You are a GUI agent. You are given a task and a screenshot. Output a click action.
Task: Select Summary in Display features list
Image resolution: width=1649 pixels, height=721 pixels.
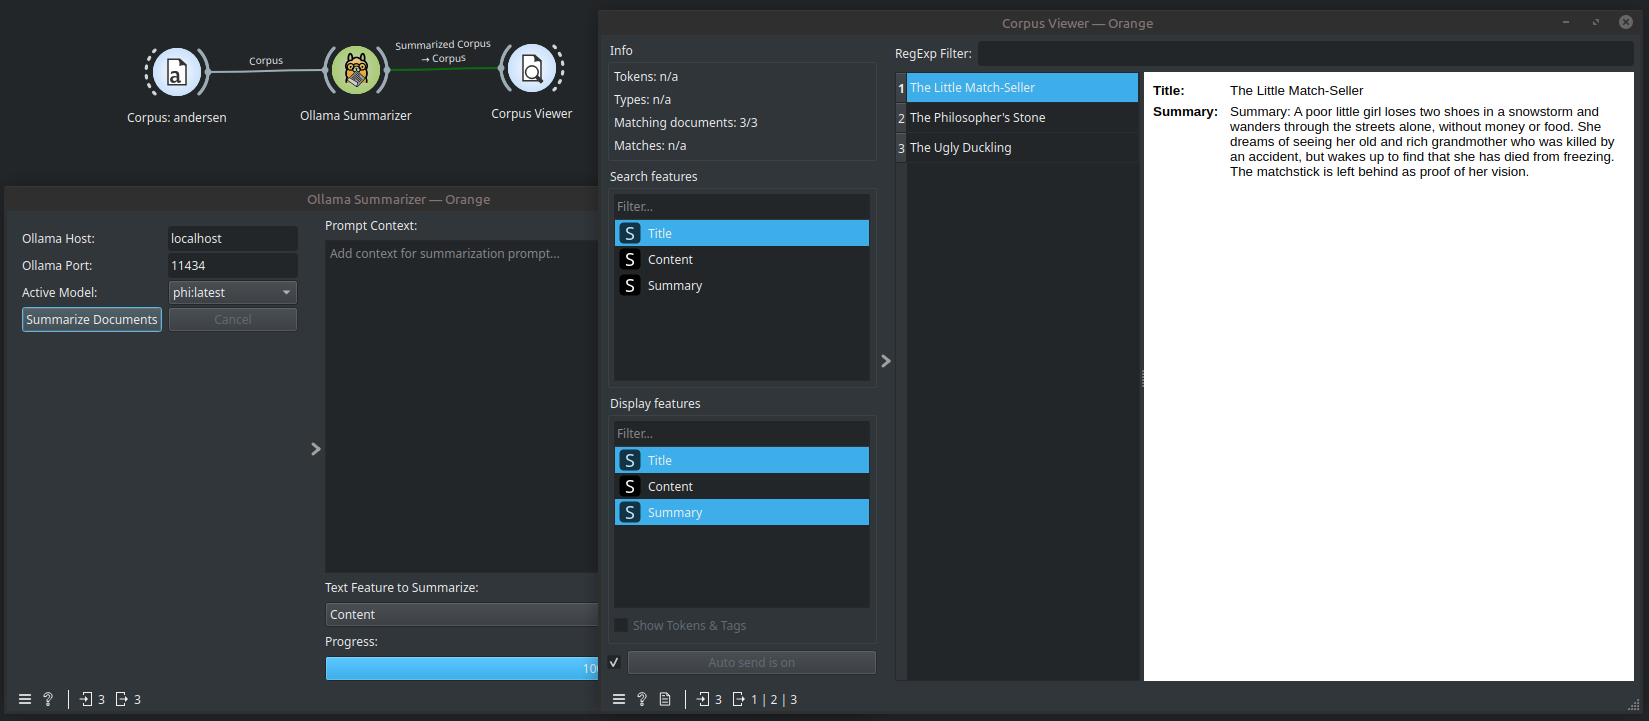[x=742, y=512]
